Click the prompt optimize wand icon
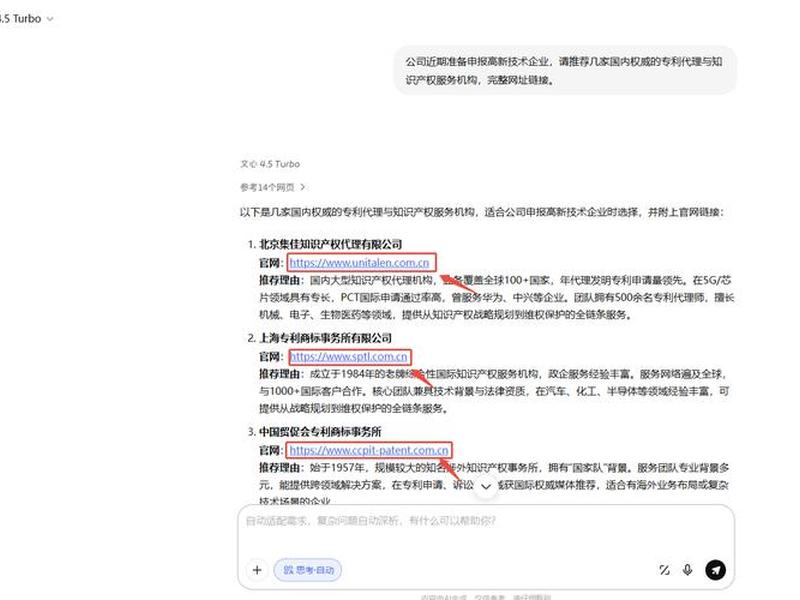 tap(664, 570)
